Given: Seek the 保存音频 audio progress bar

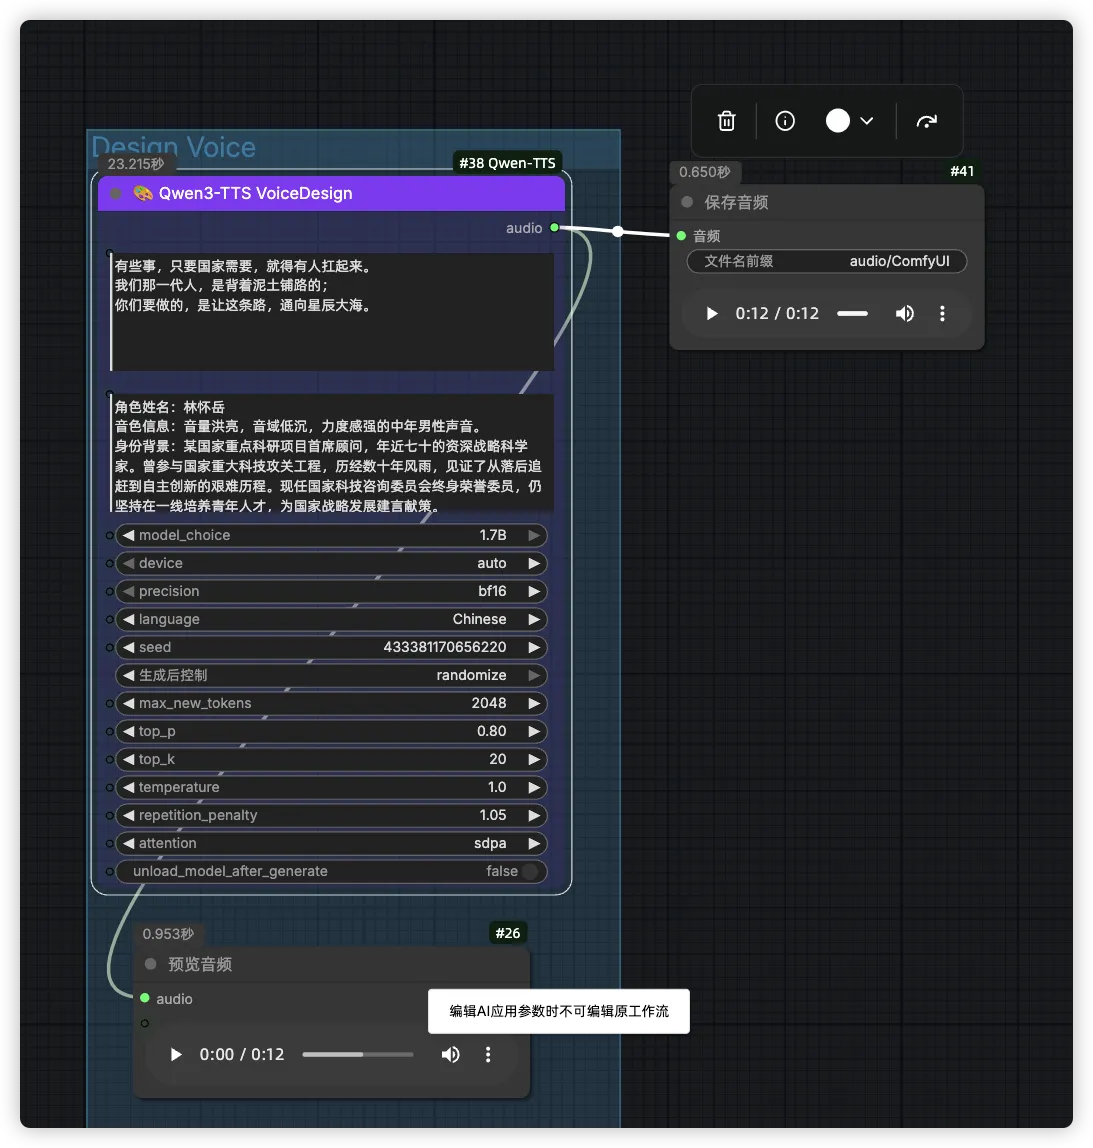Looking at the screenshot, I should point(852,313).
